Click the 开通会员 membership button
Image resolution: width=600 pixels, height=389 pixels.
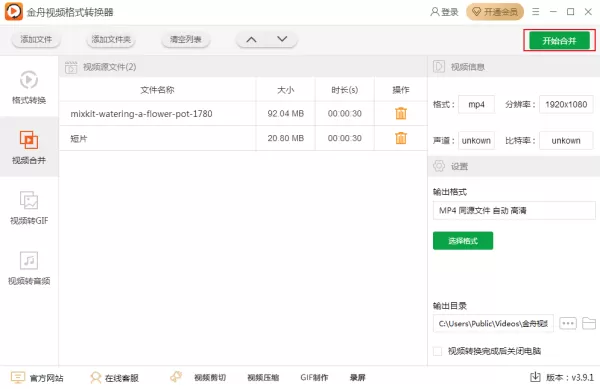[495, 12]
